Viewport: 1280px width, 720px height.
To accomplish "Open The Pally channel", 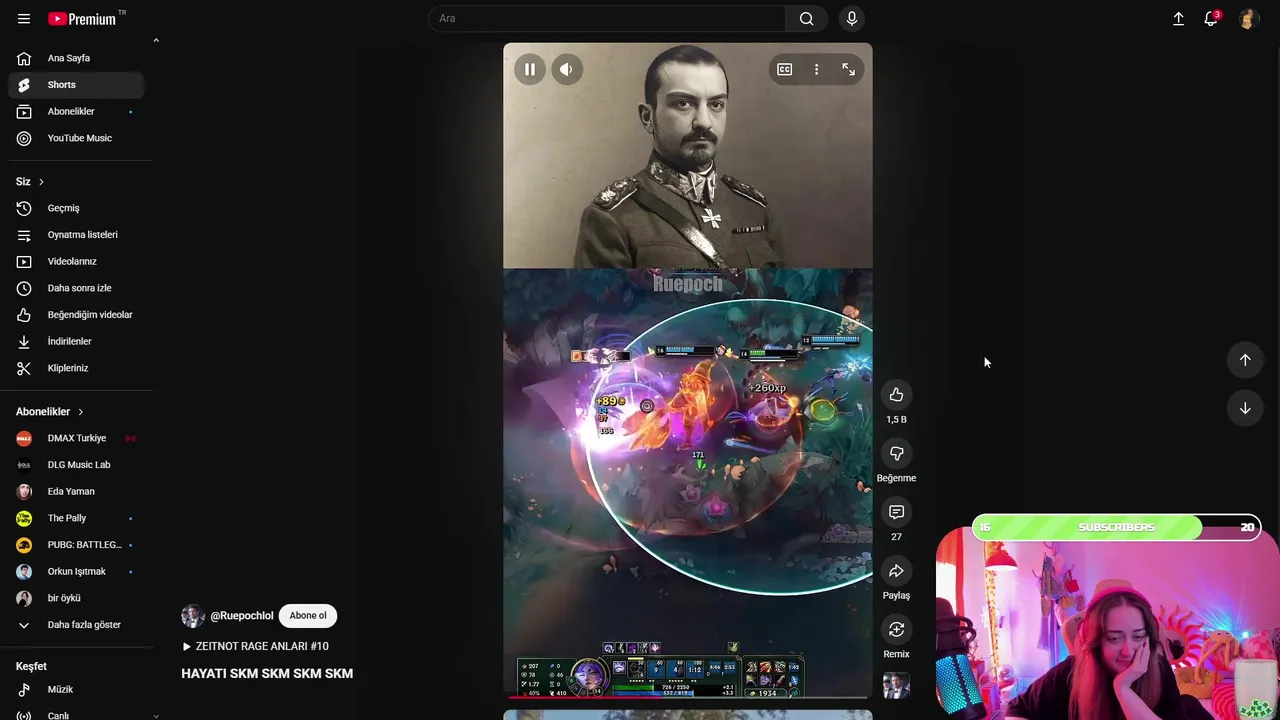I will pyautogui.click(x=76, y=518).
